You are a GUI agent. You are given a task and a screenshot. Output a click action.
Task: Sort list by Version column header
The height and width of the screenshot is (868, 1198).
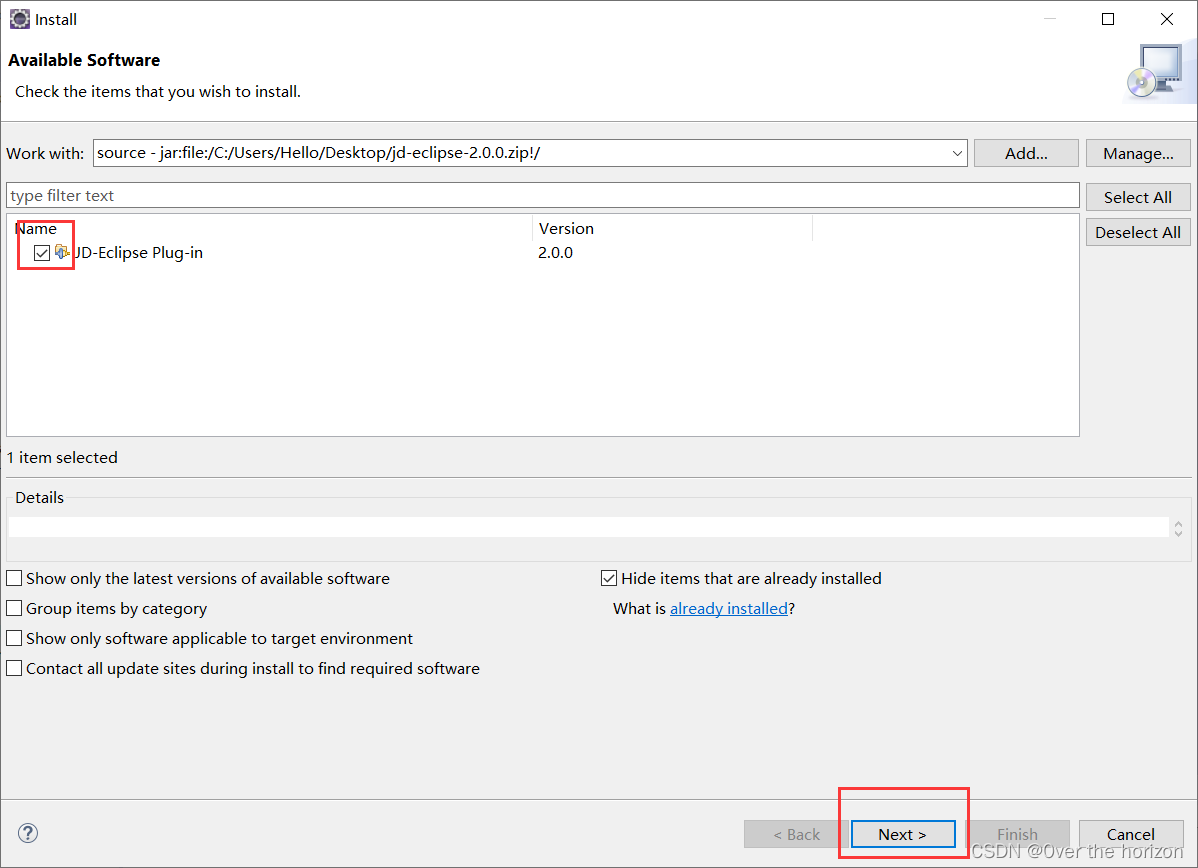point(672,228)
